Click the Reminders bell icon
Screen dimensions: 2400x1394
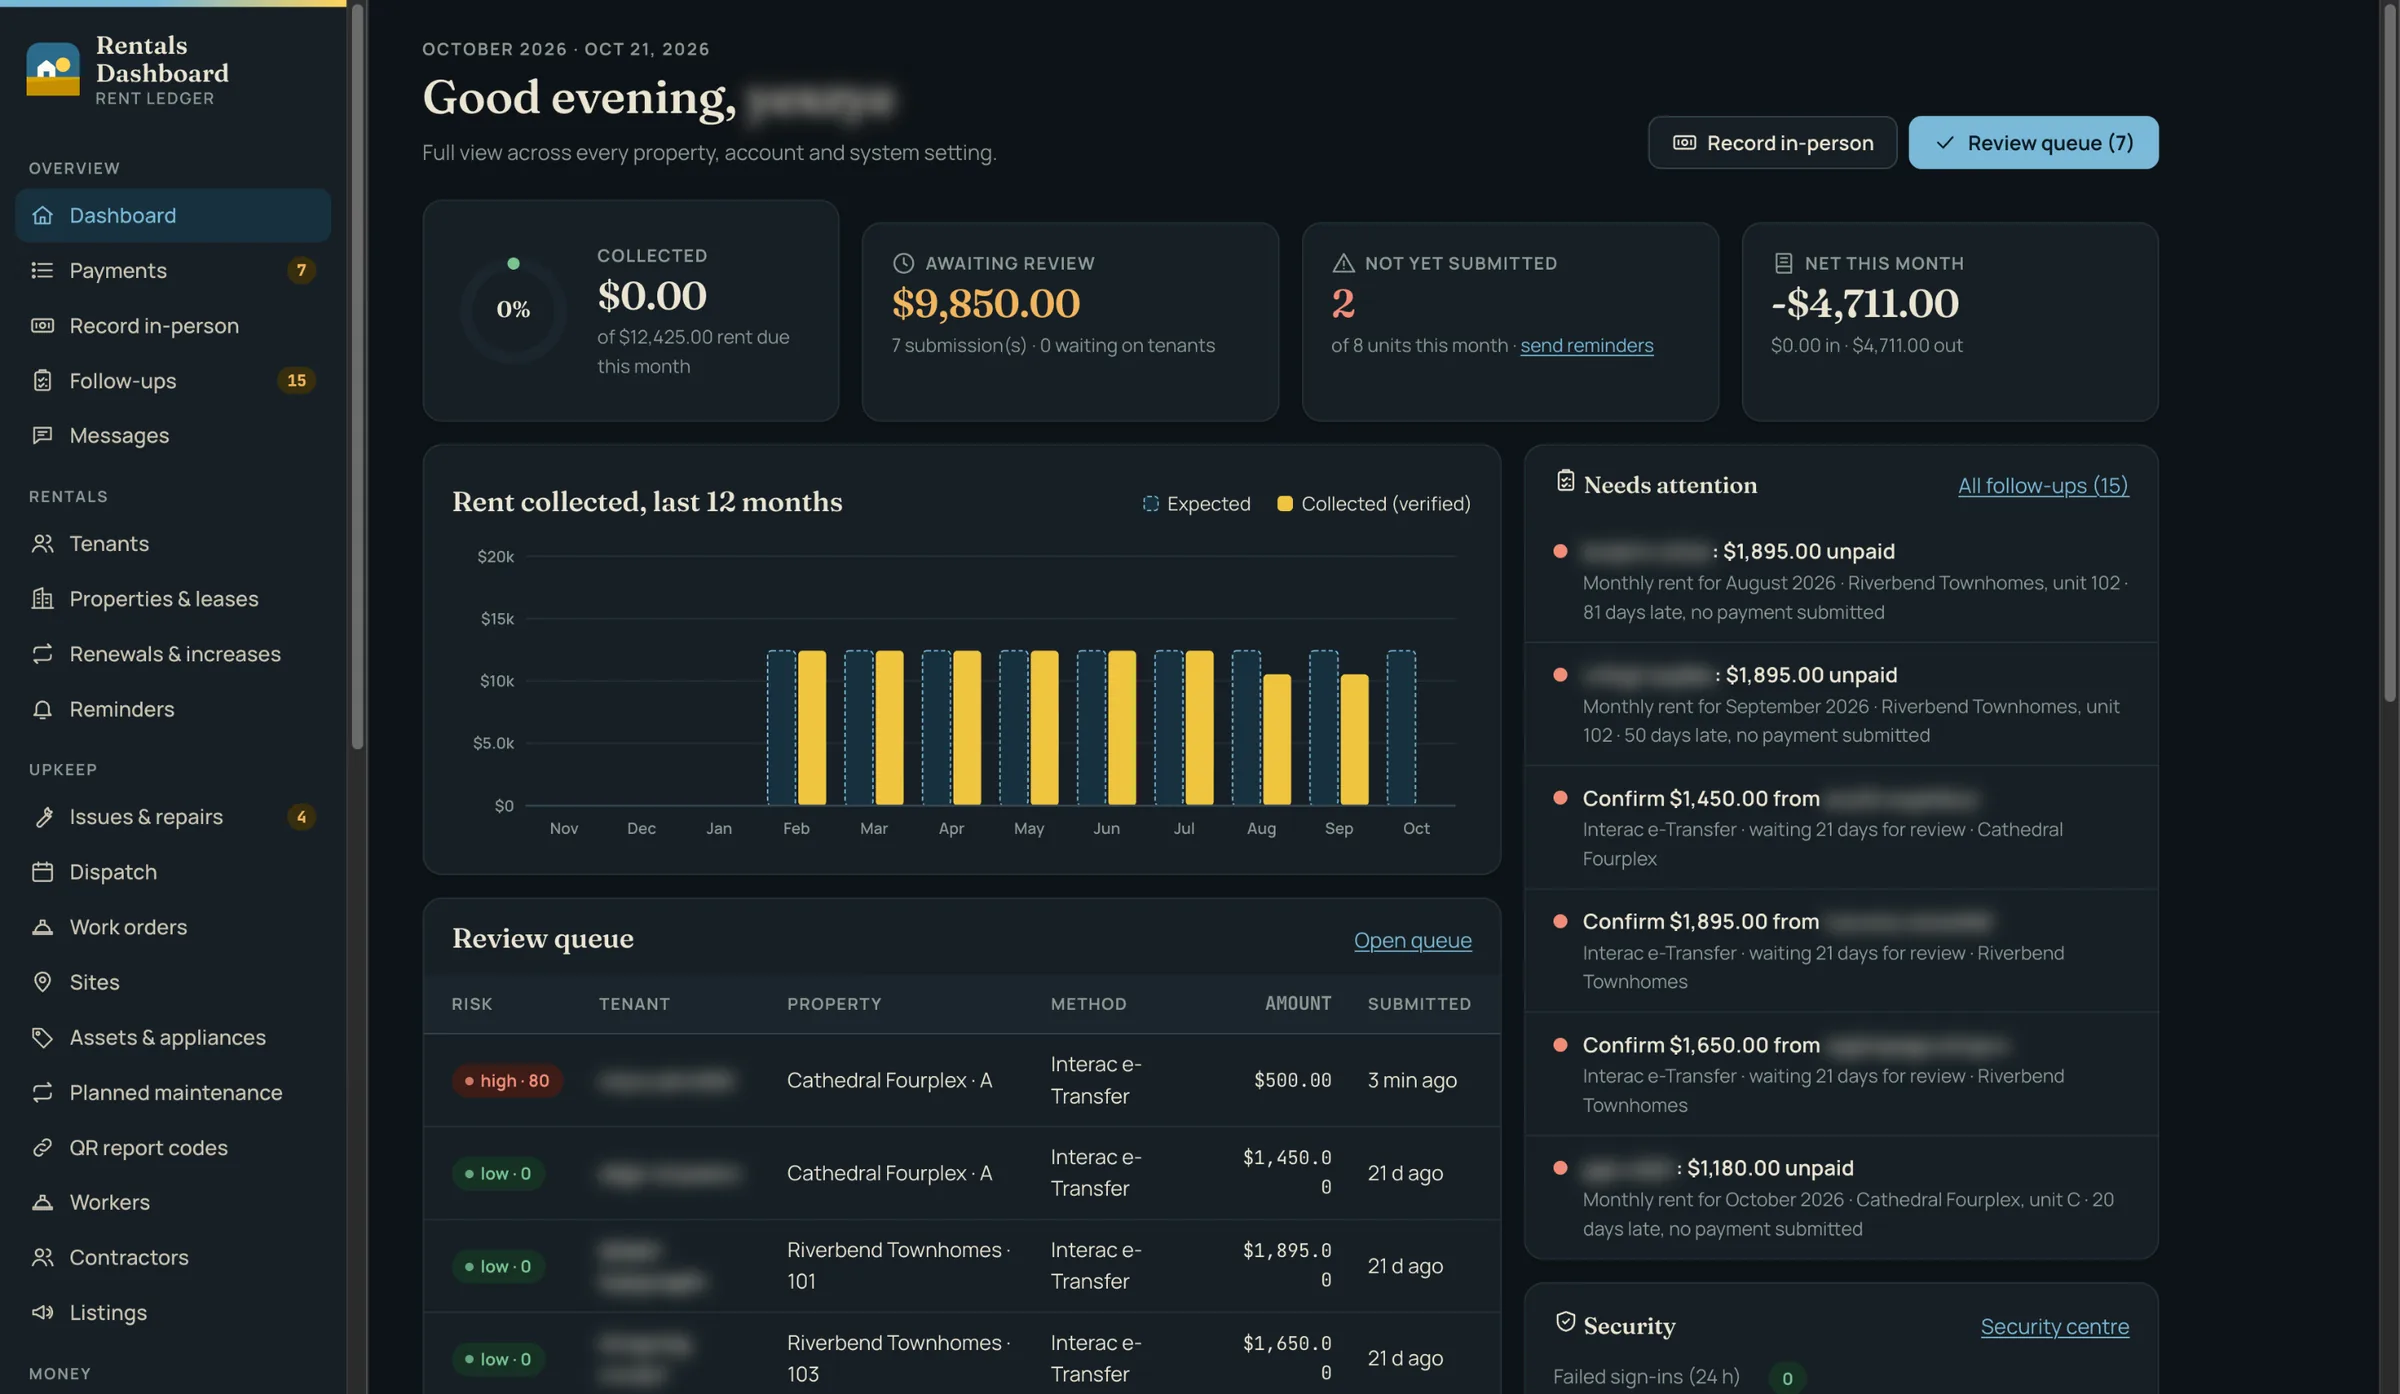pos(42,709)
